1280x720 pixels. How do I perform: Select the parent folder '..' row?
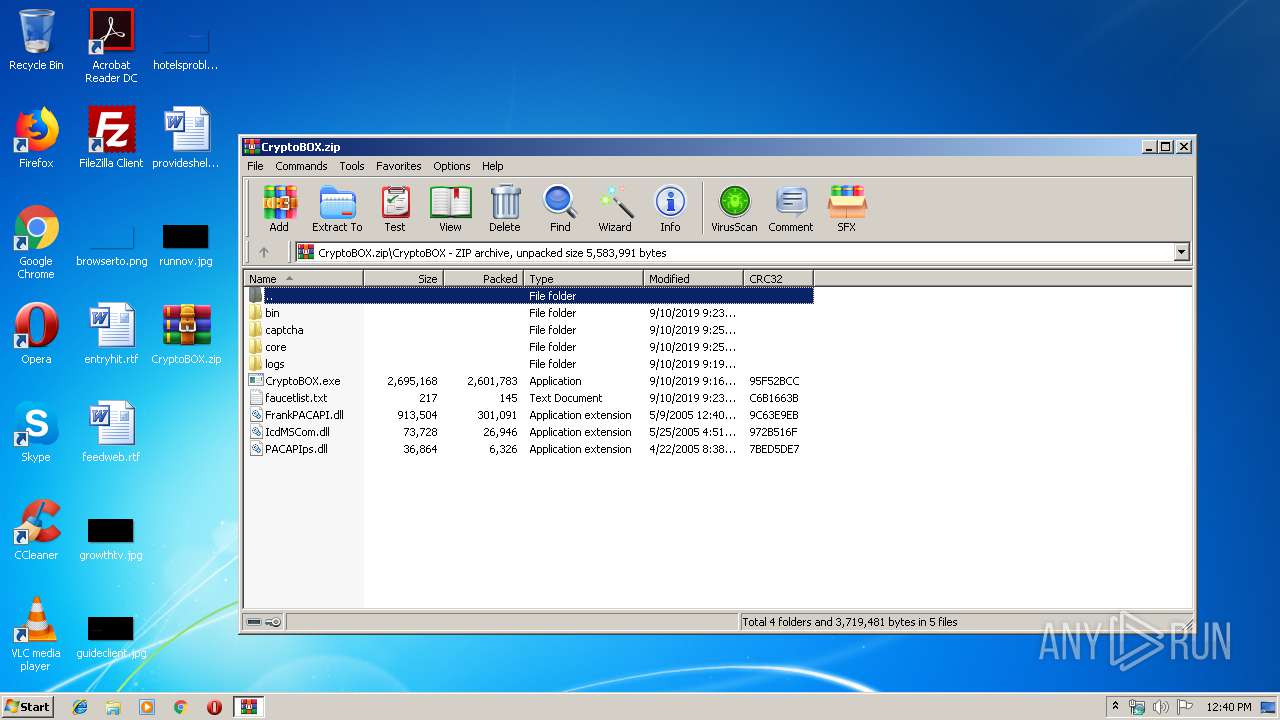tap(529, 296)
